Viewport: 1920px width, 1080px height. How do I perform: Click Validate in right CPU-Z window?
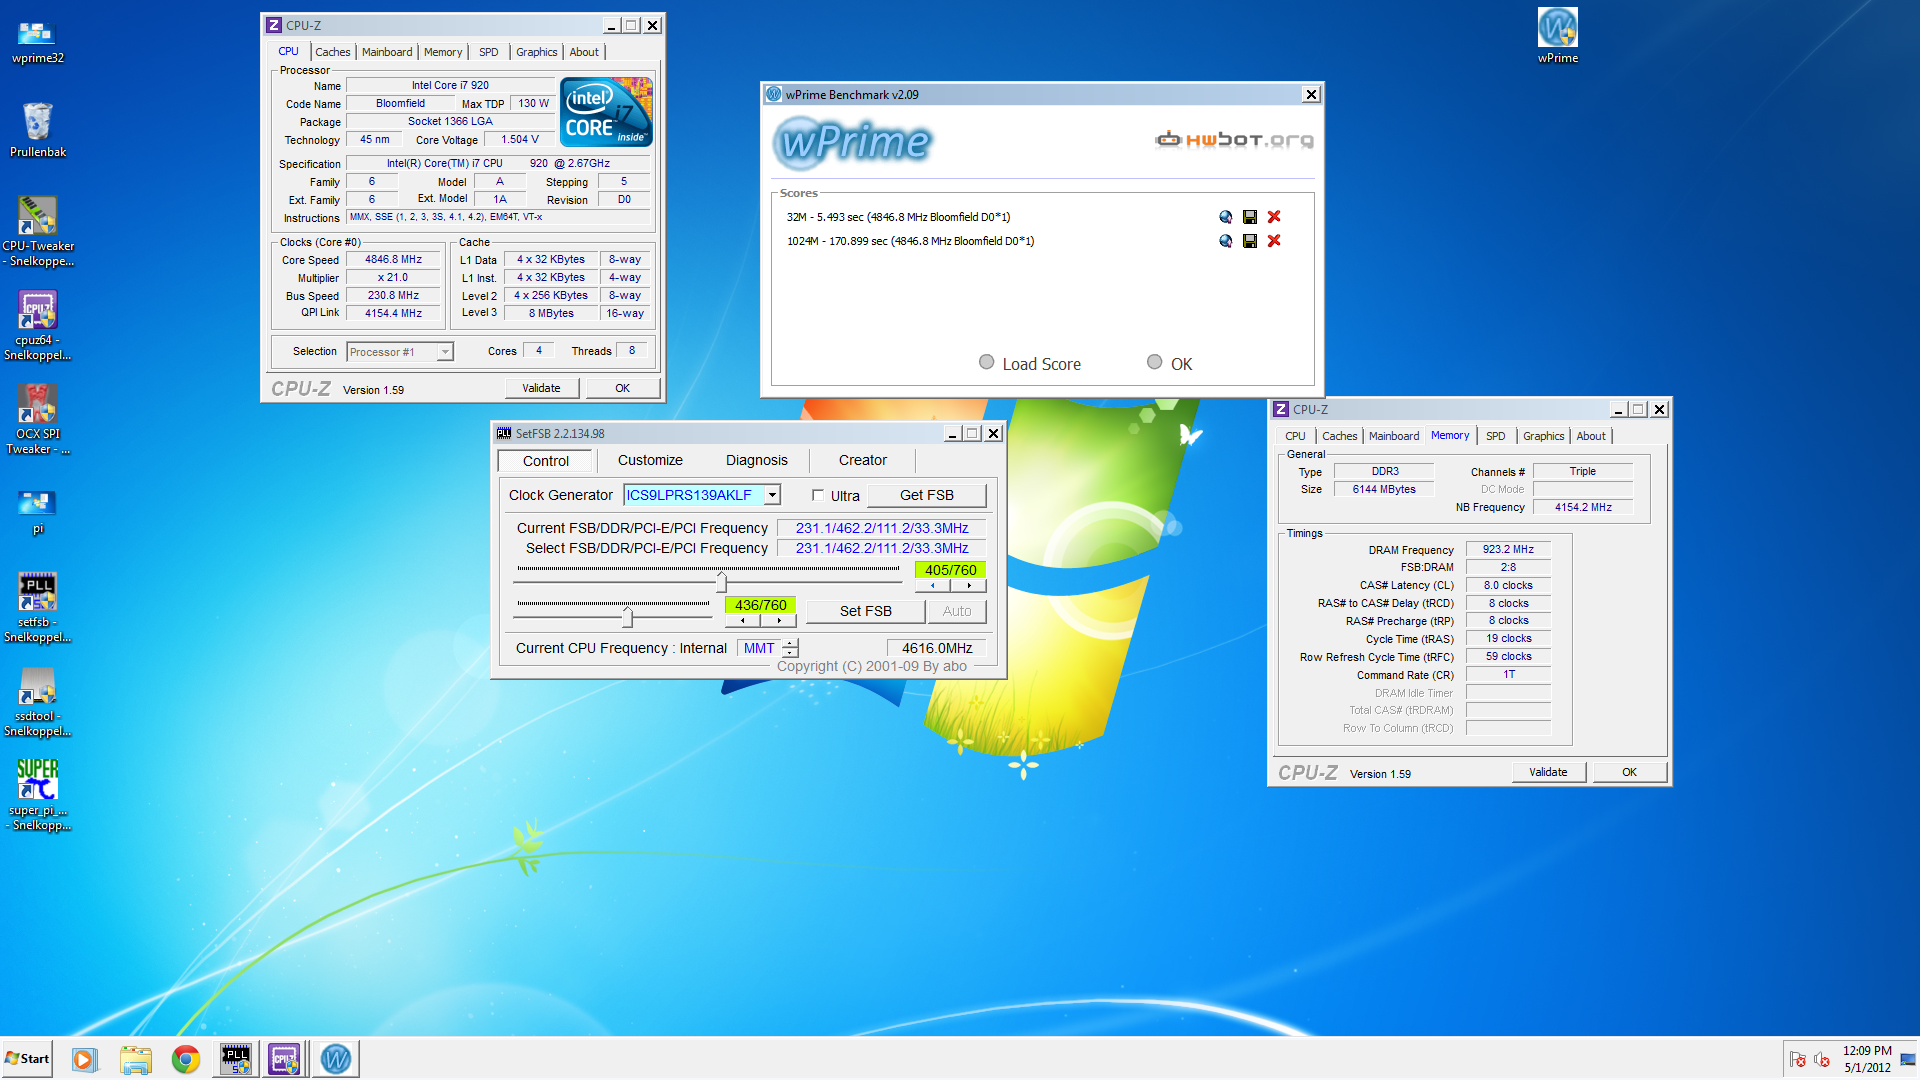[x=1548, y=772]
